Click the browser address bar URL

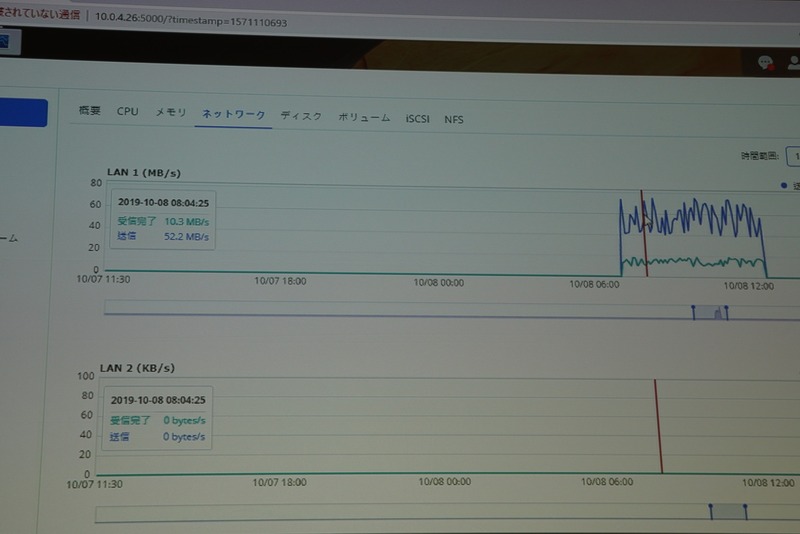click(191, 20)
